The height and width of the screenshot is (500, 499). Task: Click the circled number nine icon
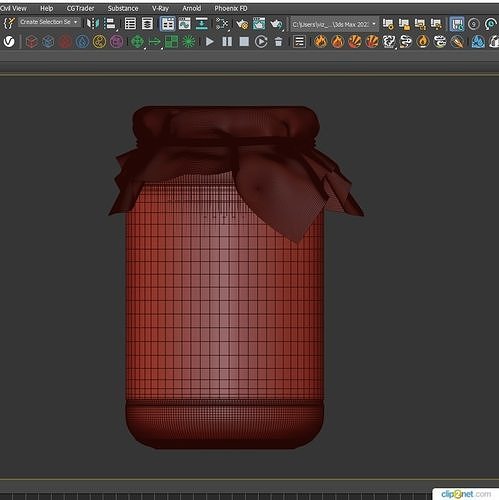pos(474,24)
